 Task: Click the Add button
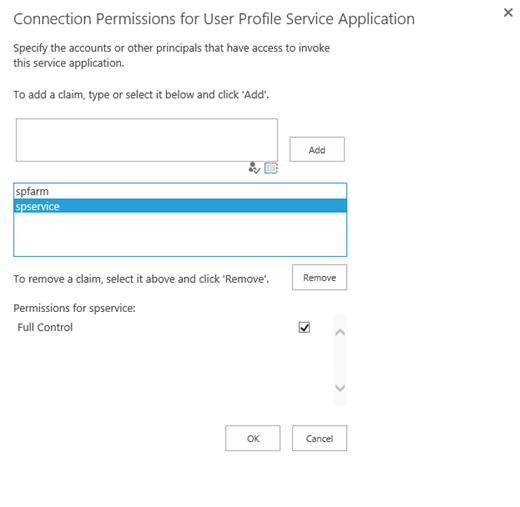point(317,149)
